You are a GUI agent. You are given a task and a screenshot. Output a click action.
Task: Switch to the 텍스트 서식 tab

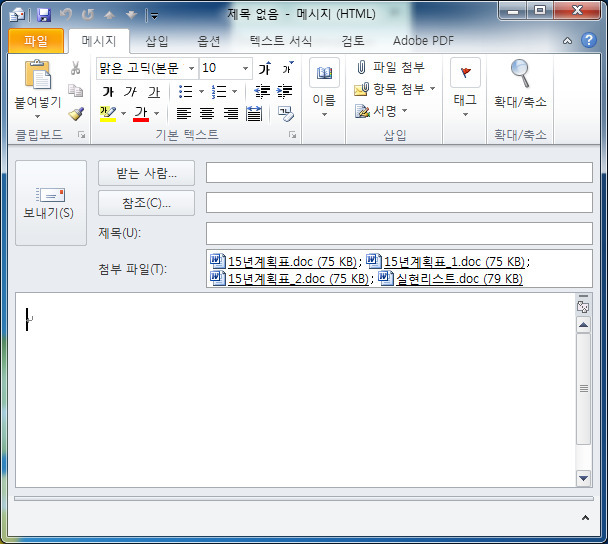click(281, 41)
